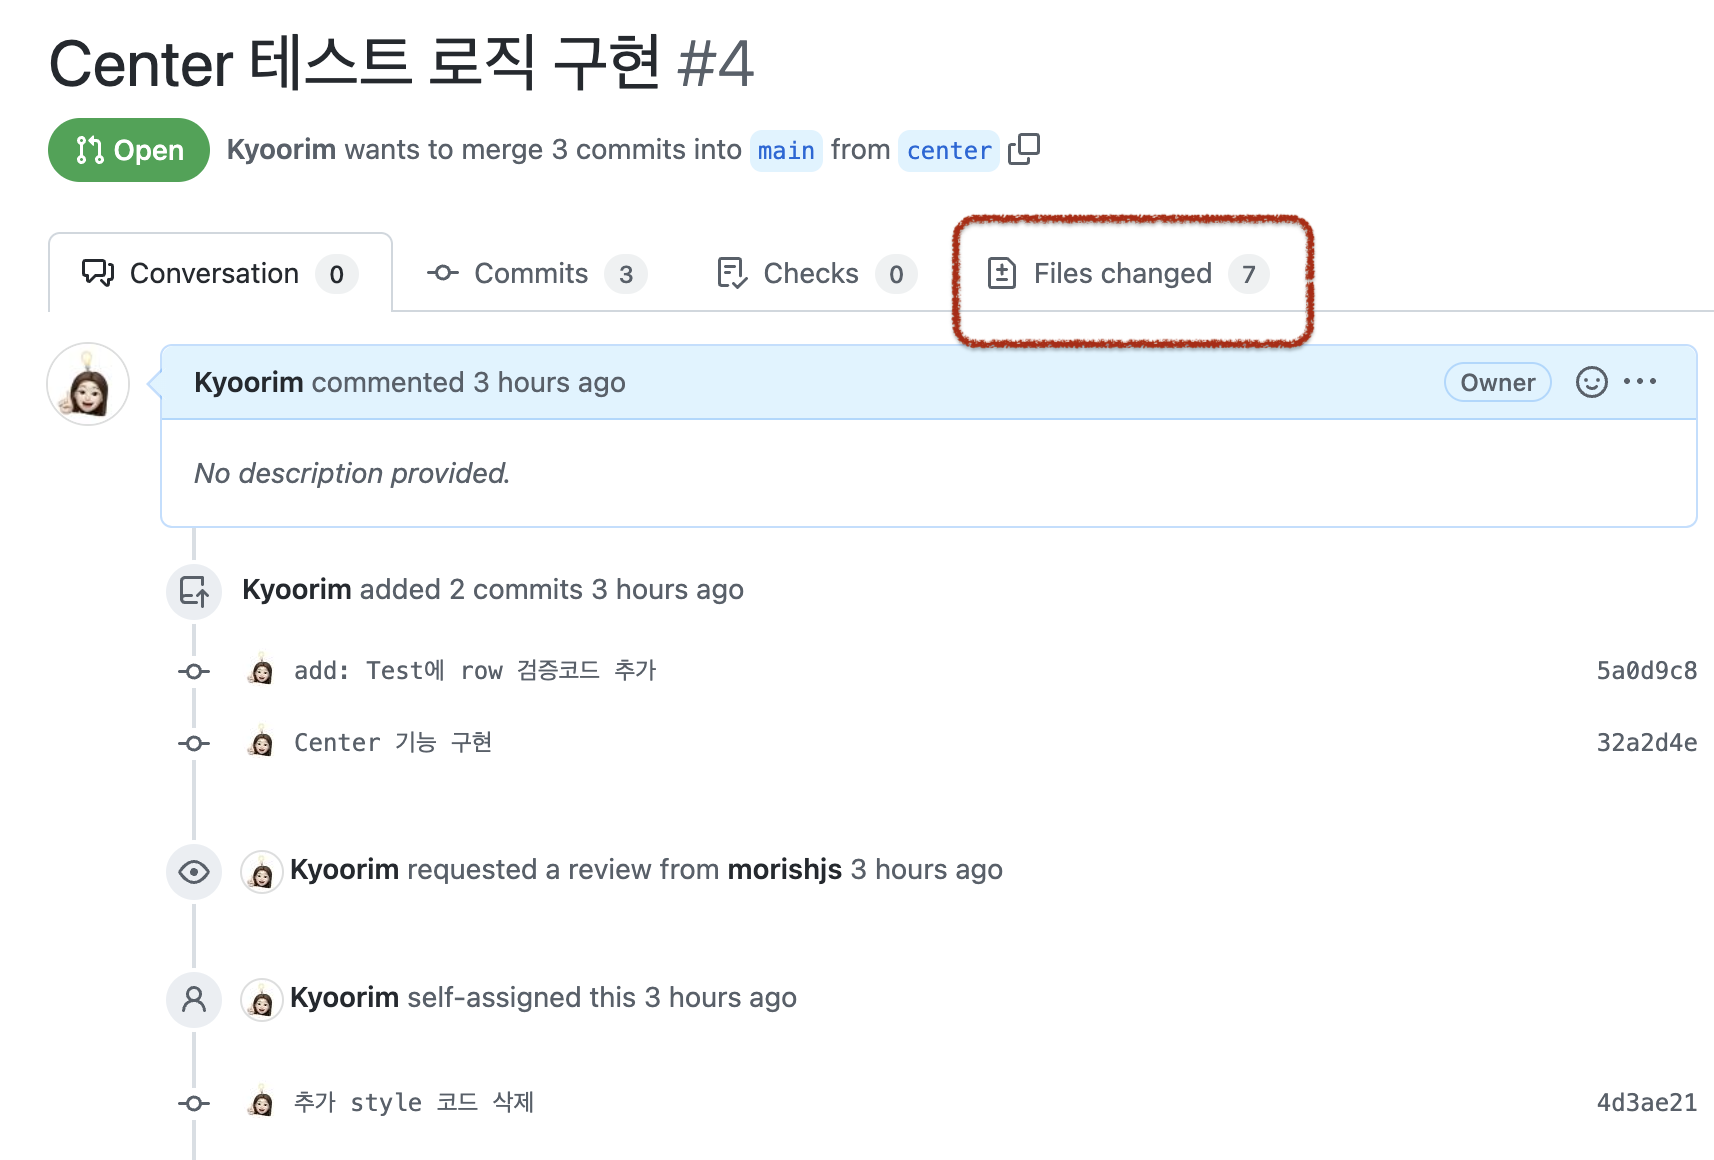Click commit hash 5a0d9c8

1646,670
